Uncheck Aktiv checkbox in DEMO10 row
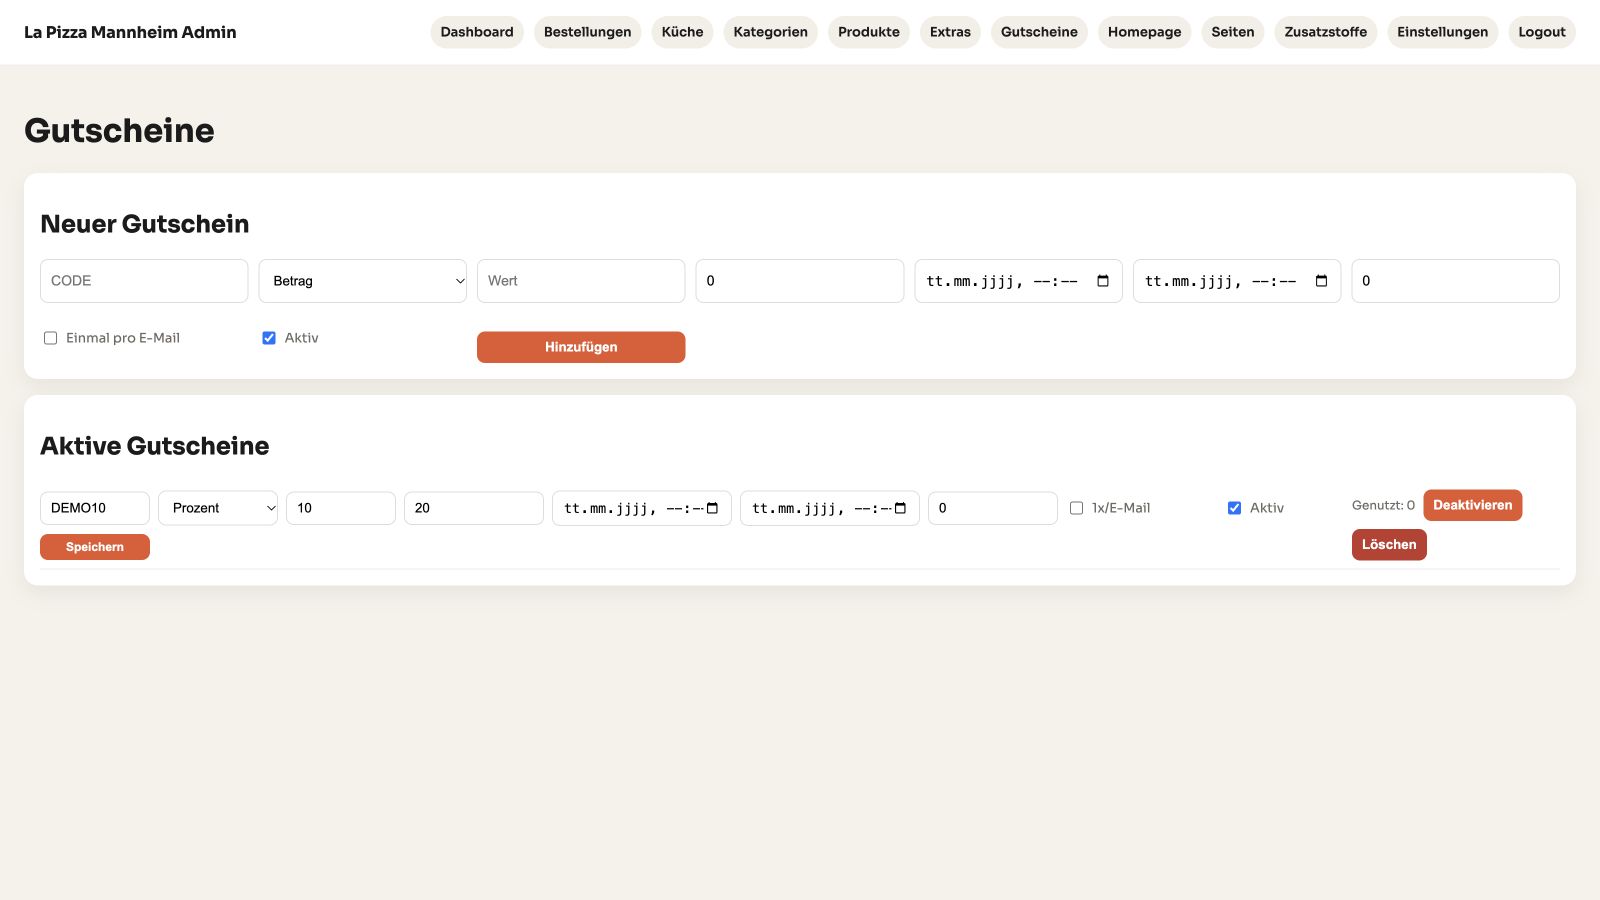Viewport: 1600px width, 900px height. [x=1234, y=508]
